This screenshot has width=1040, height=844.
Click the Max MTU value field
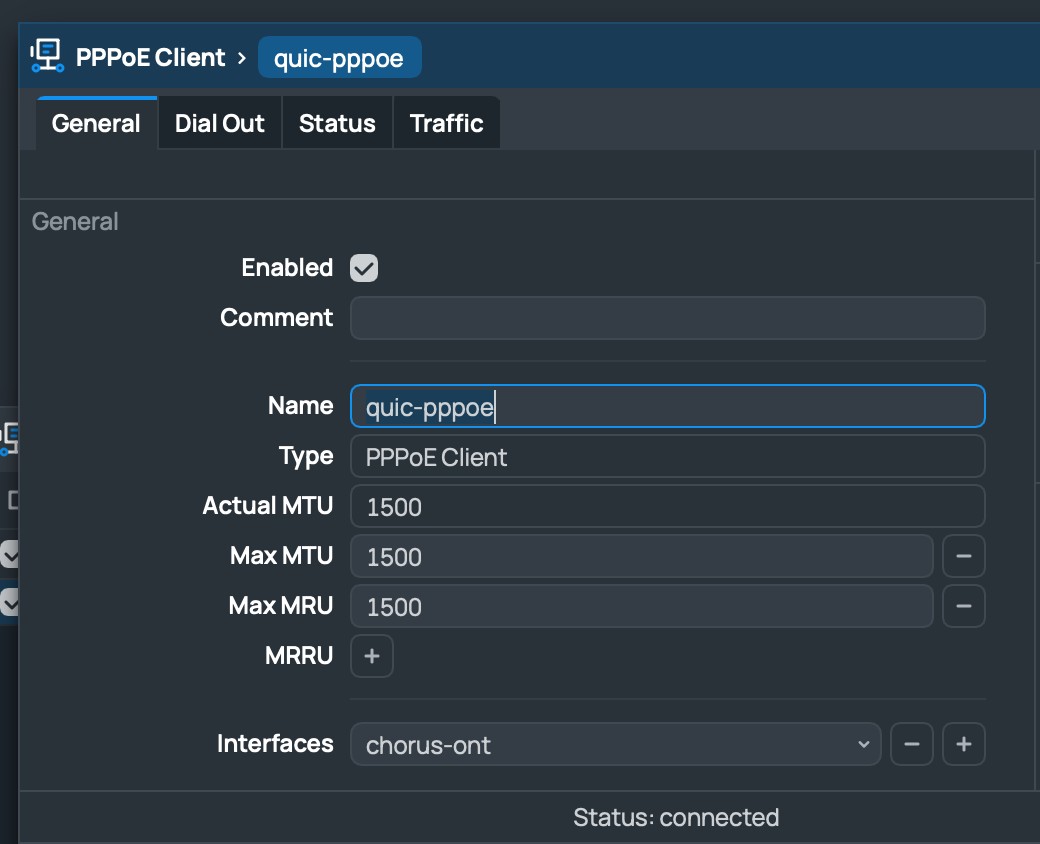[641, 556]
